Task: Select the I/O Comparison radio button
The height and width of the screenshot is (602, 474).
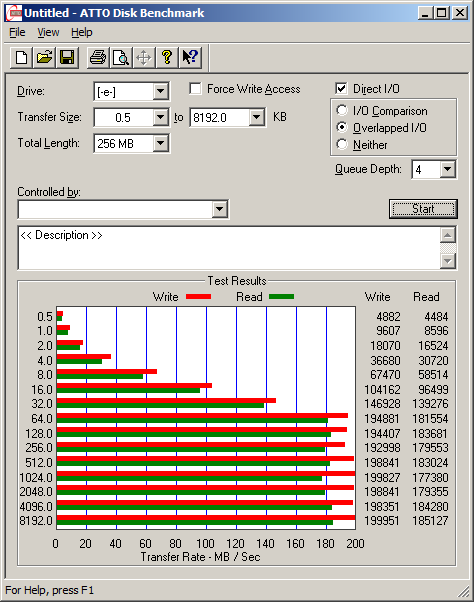Action: (x=342, y=111)
